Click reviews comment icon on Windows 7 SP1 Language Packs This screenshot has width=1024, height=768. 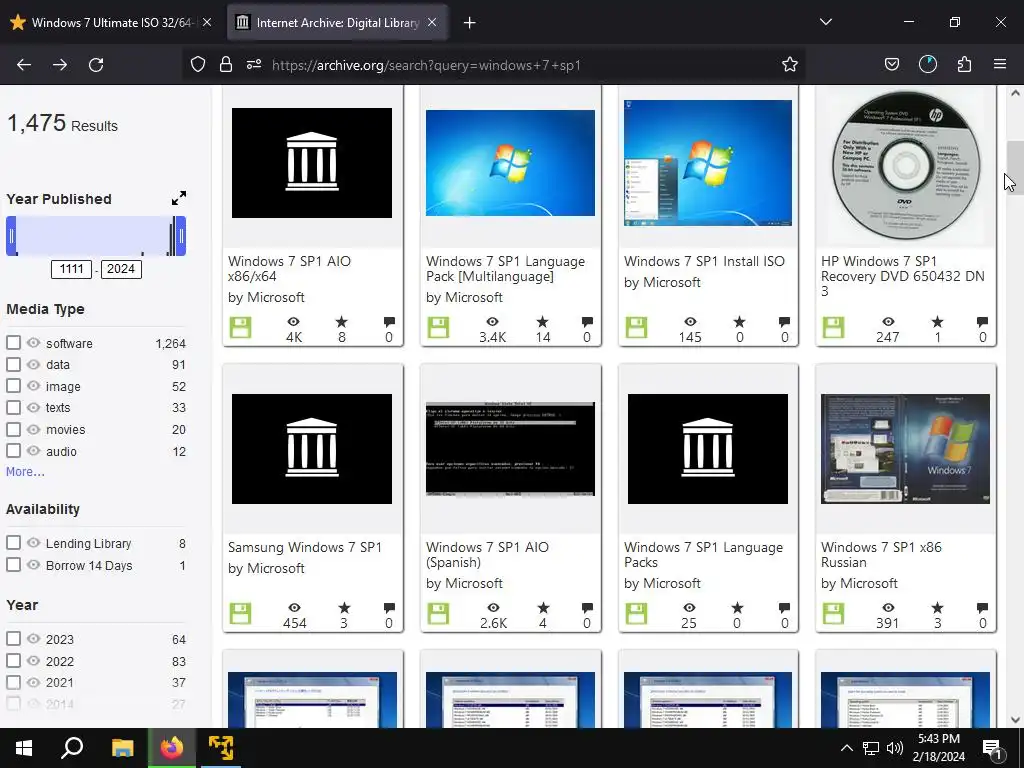coord(784,607)
